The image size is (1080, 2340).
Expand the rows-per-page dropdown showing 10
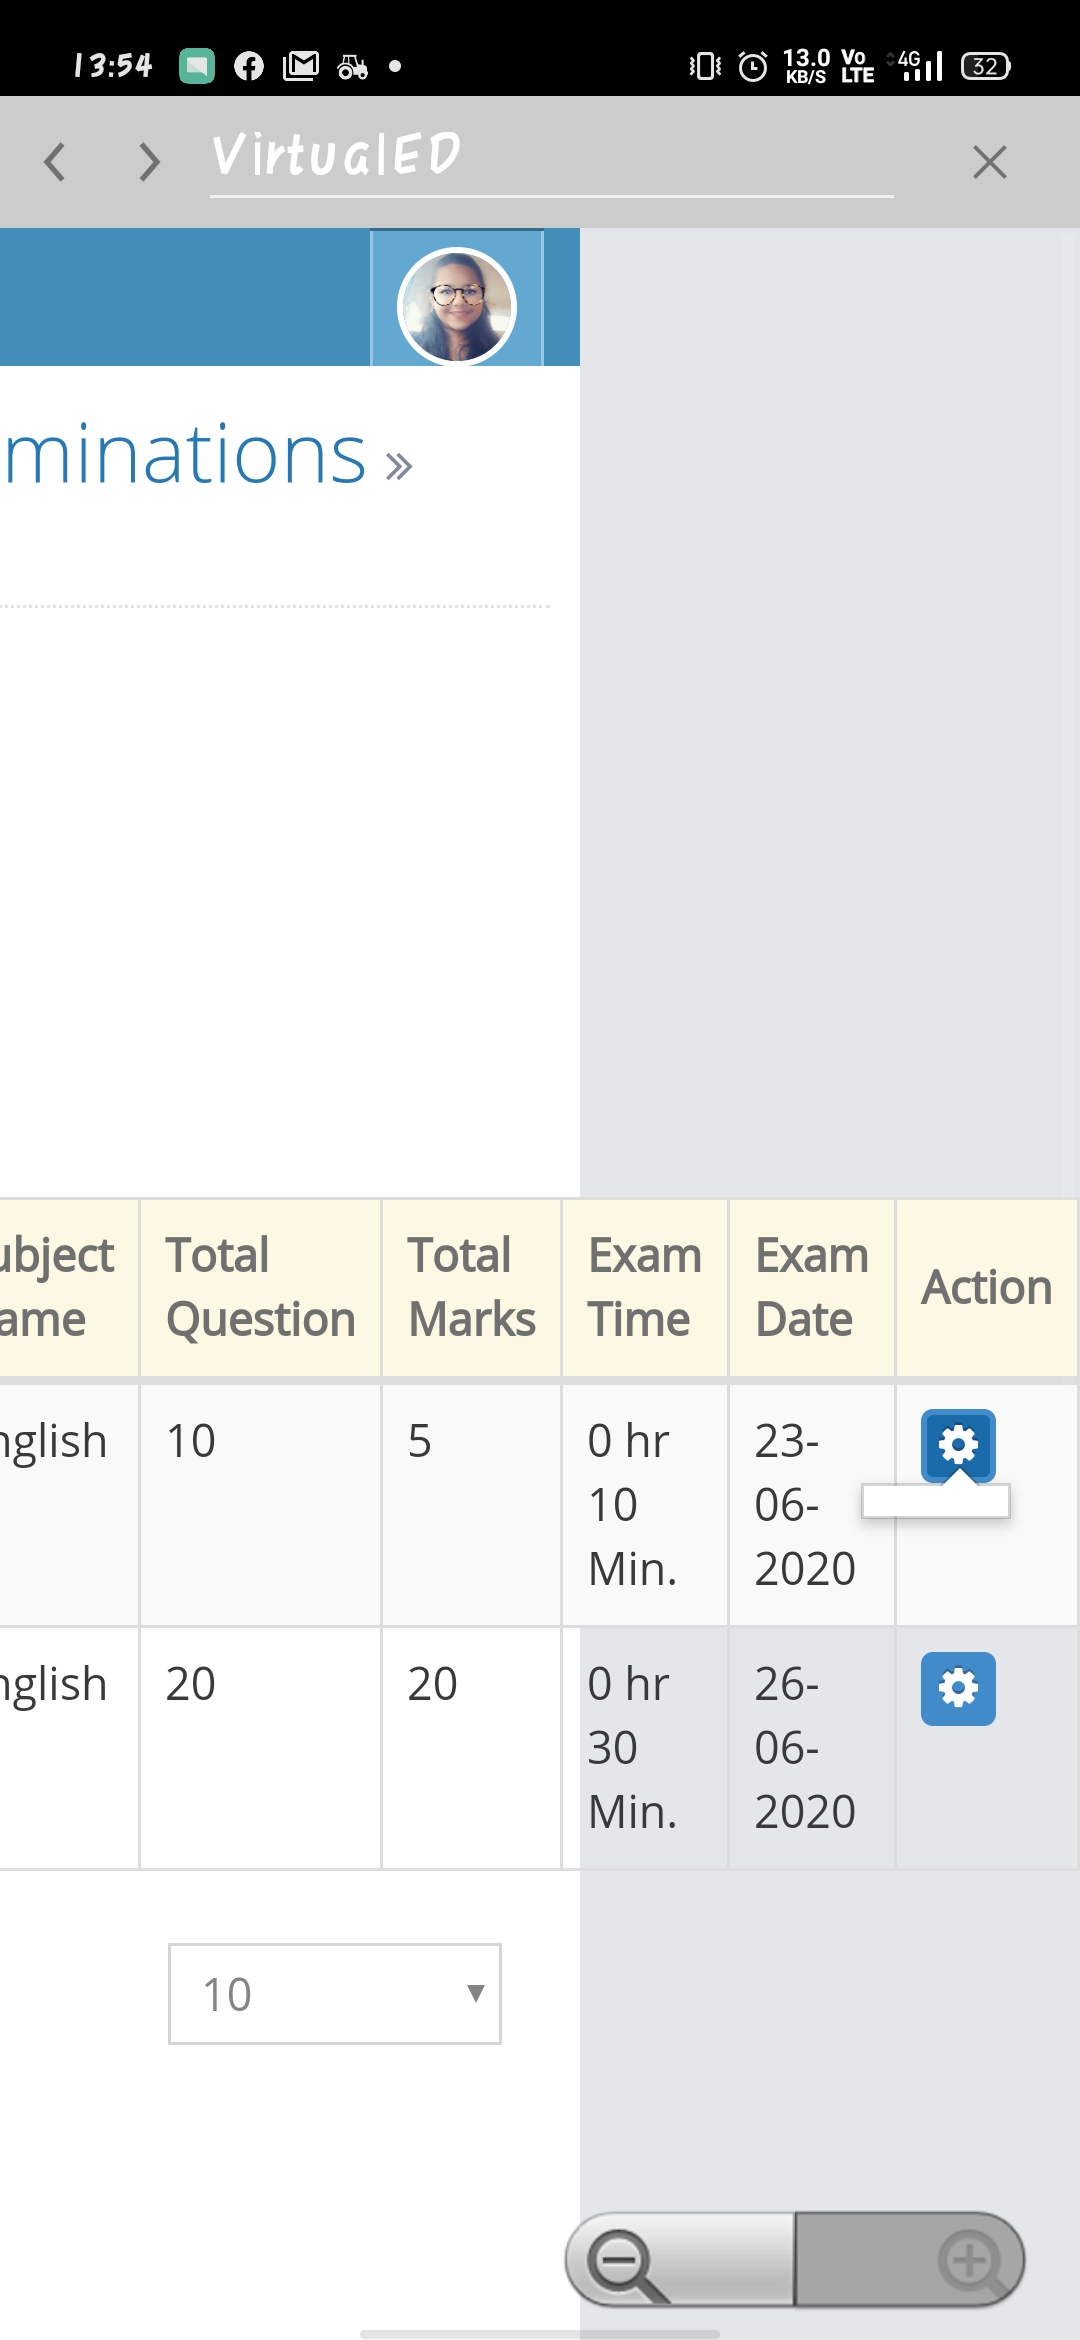pos(335,1994)
